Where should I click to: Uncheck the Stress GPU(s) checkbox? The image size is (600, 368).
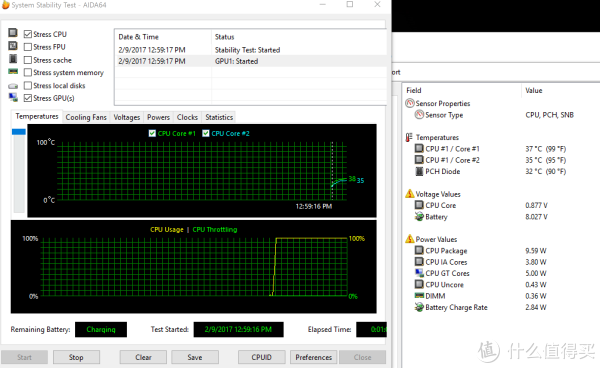click(28, 98)
